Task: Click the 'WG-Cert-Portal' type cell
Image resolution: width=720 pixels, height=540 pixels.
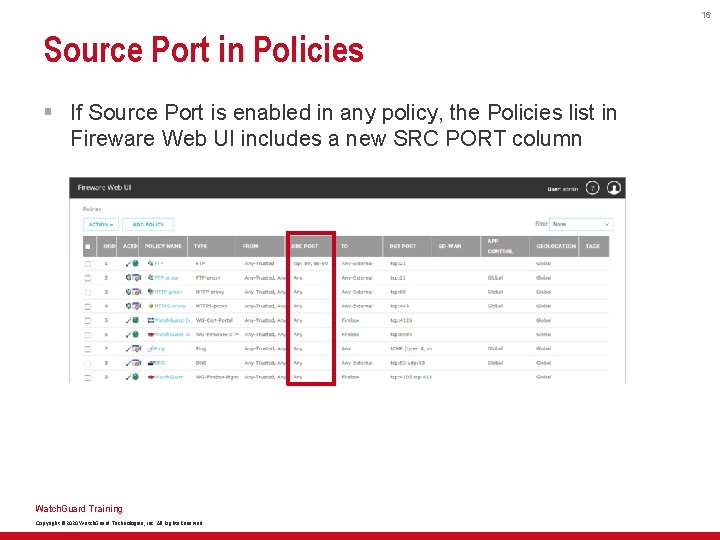Action: (x=214, y=321)
